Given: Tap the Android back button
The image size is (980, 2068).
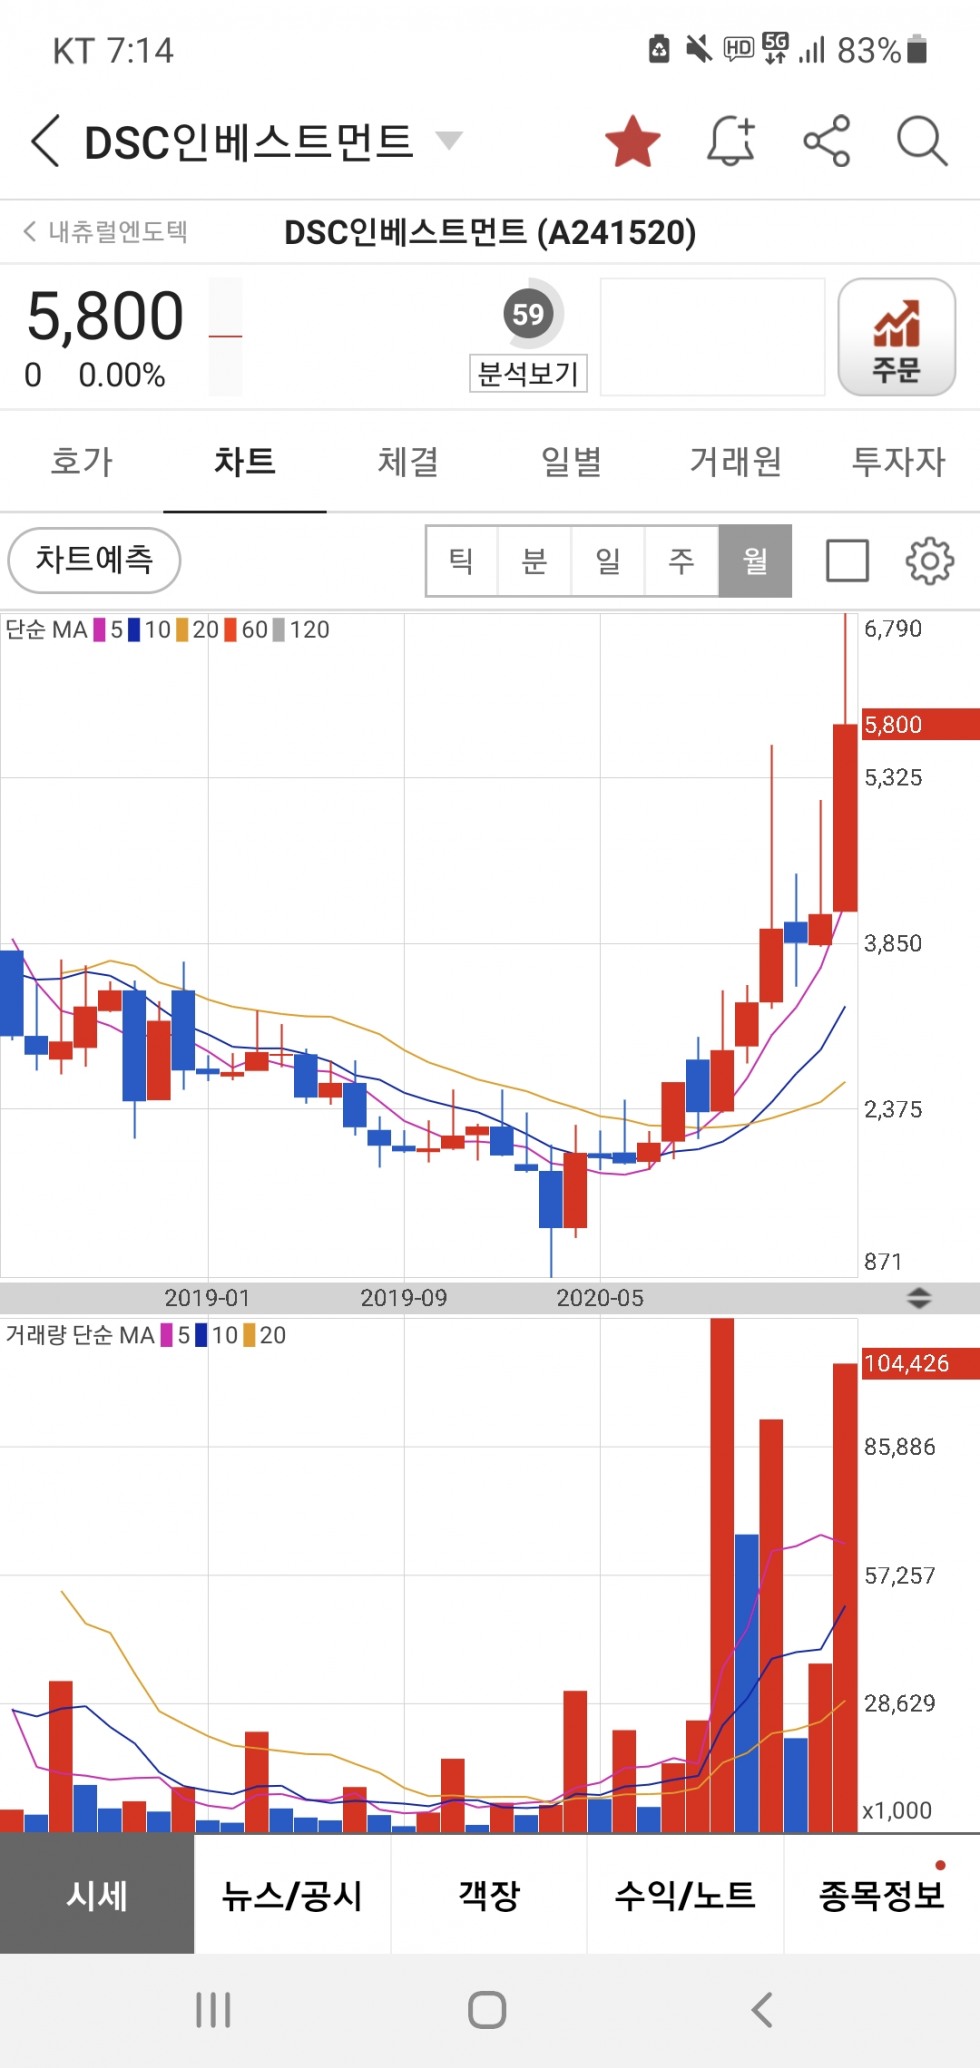Looking at the screenshot, I should click(x=762, y=2010).
